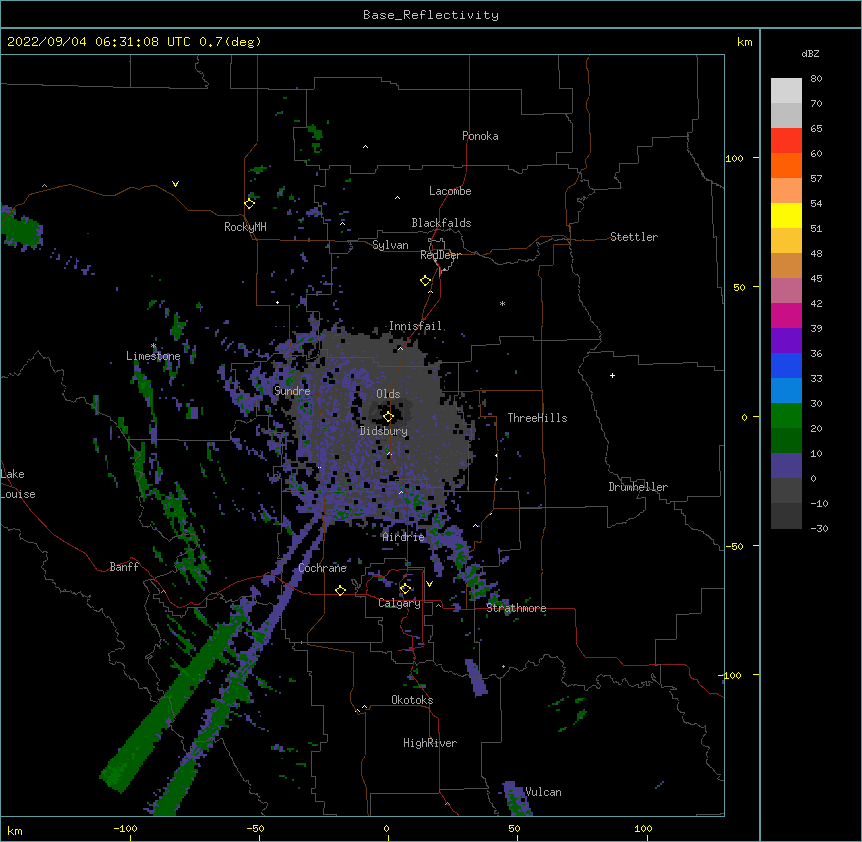The image size is (862, 842).
Task: Select the magenta 42–39 dBZ legend swatch
Action: (786, 315)
